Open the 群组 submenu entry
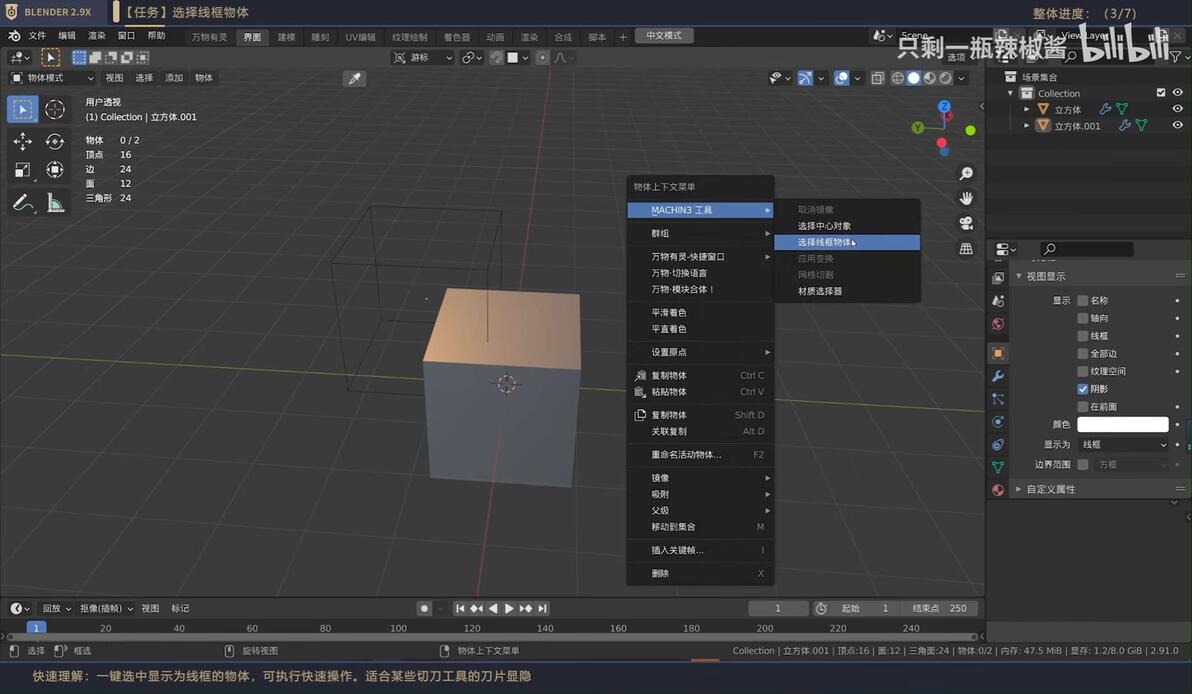 (x=700, y=234)
